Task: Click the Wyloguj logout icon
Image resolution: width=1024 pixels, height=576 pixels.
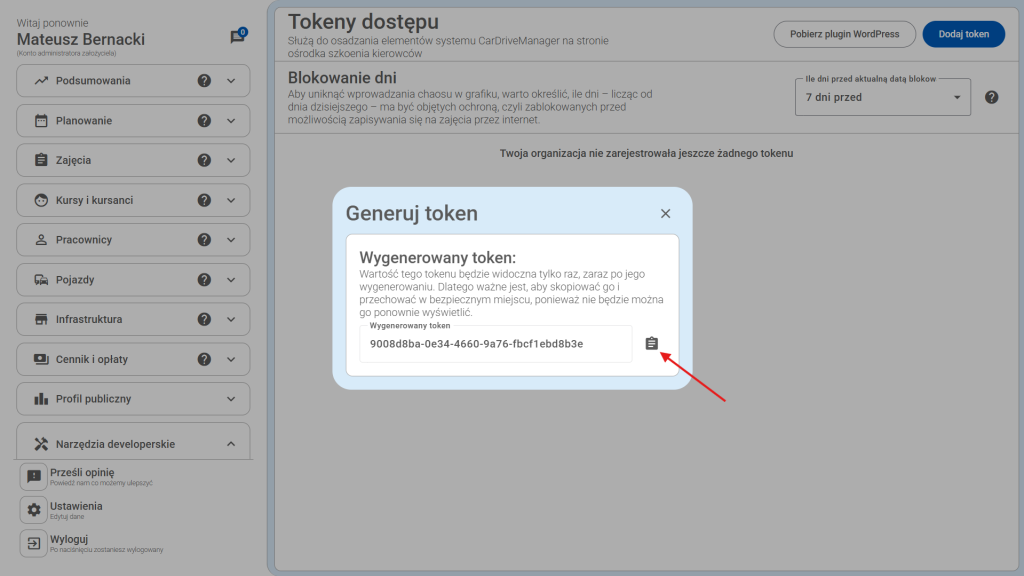Action: tap(33, 543)
